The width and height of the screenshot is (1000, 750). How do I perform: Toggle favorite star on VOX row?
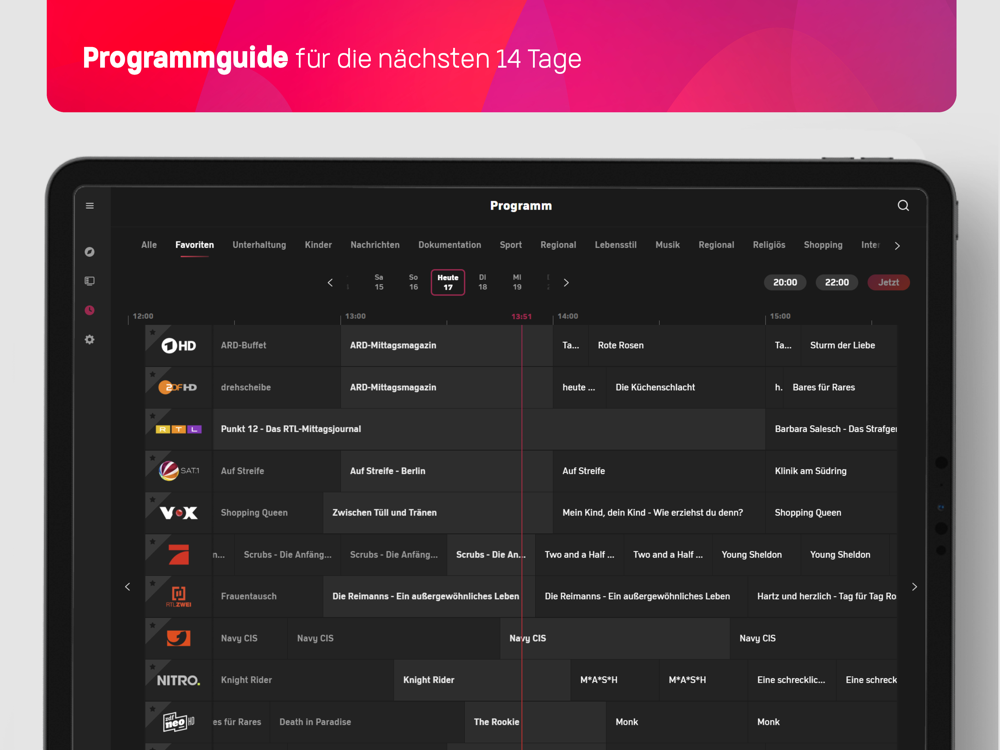(152, 500)
